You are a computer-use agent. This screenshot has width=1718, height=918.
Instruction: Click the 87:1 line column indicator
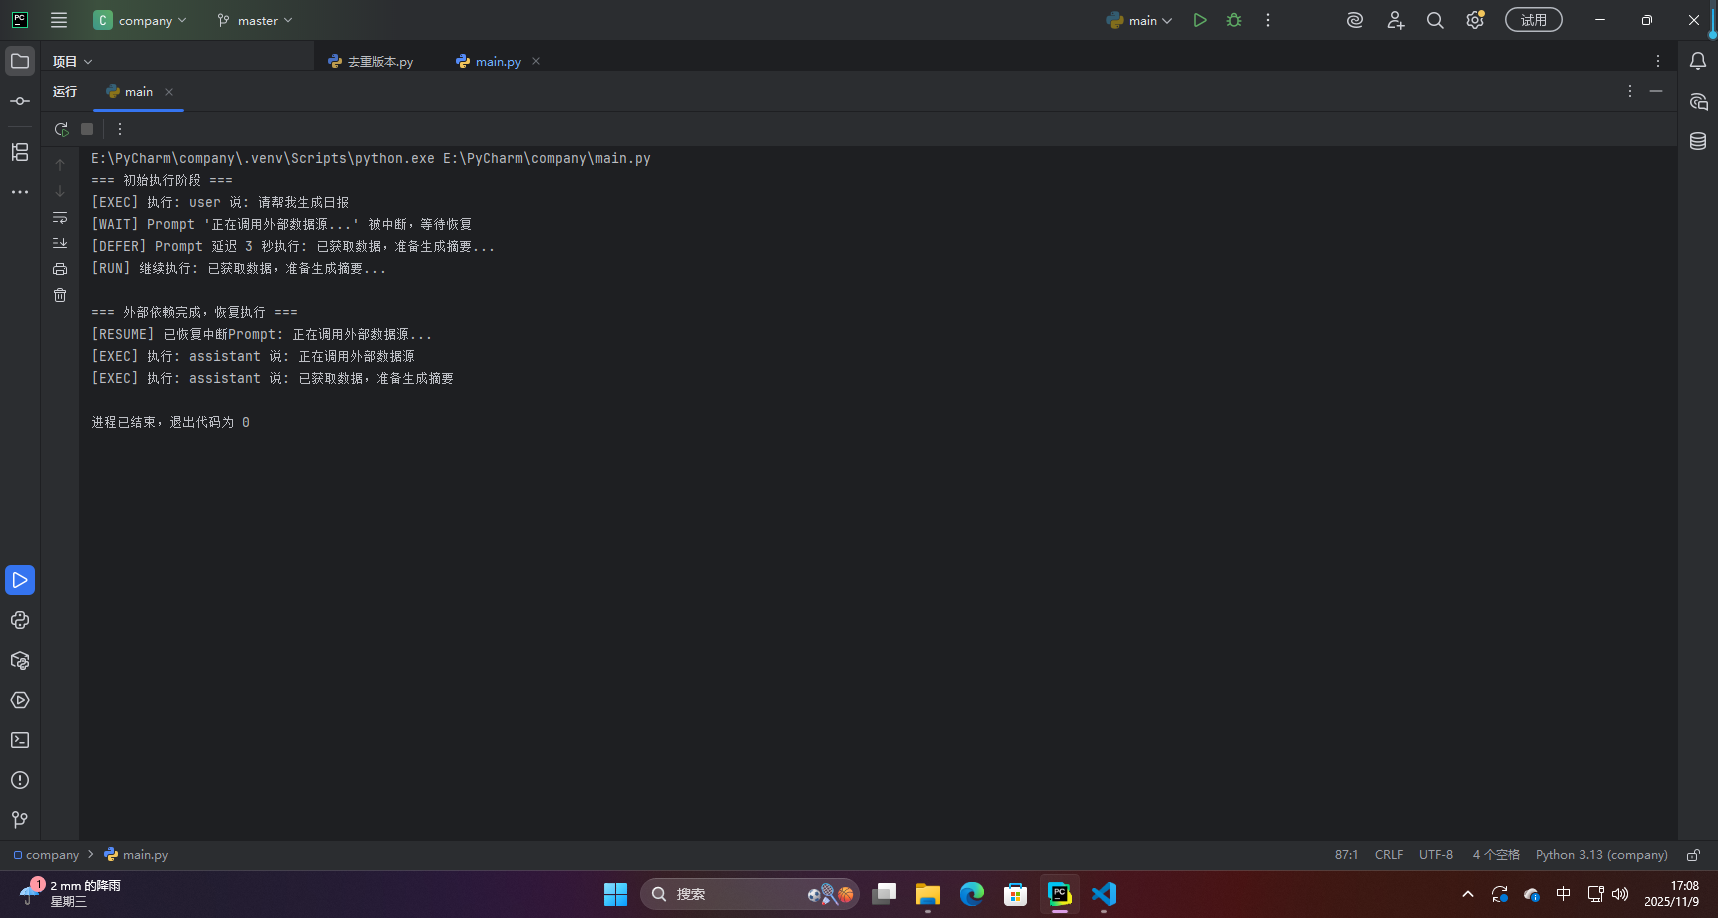click(x=1346, y=855)
